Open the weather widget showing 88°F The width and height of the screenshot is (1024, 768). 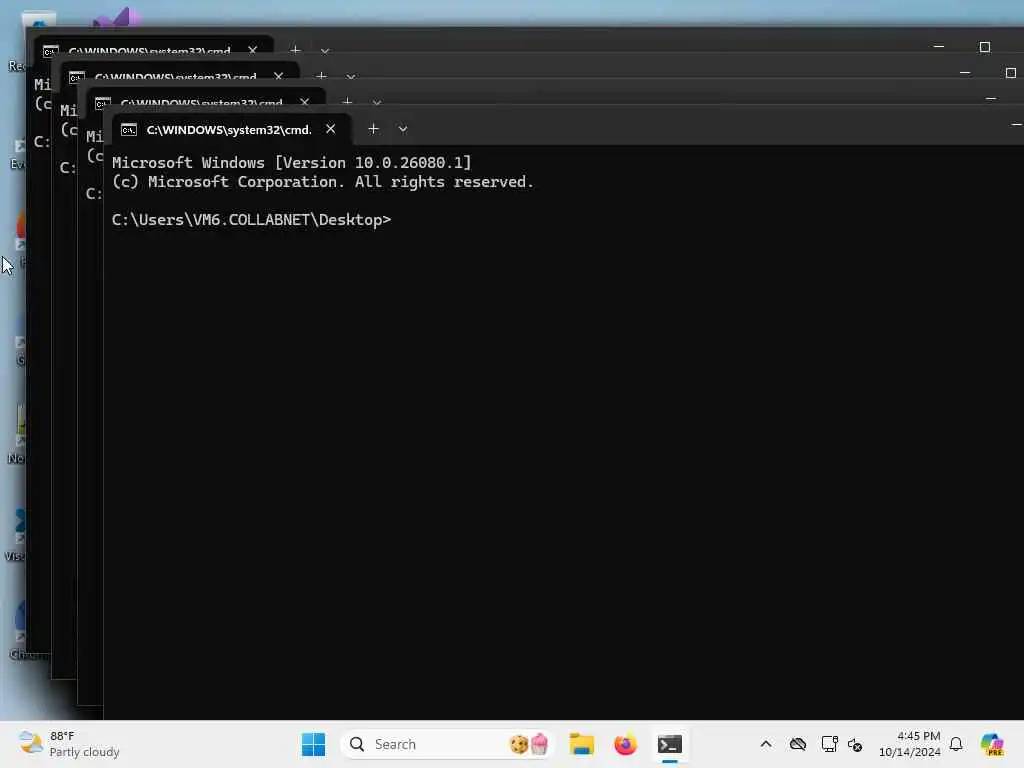[x=69, y=744]
